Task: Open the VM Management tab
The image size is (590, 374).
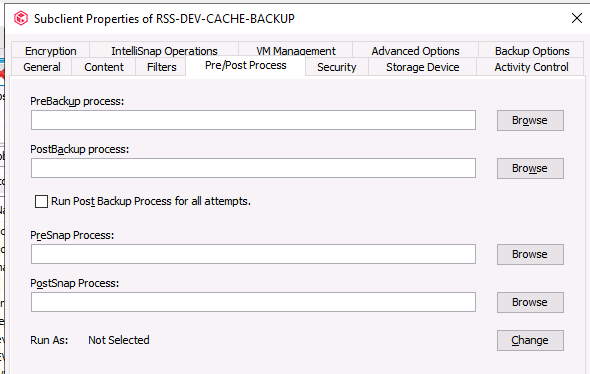Action: click(x=296, y=51)
